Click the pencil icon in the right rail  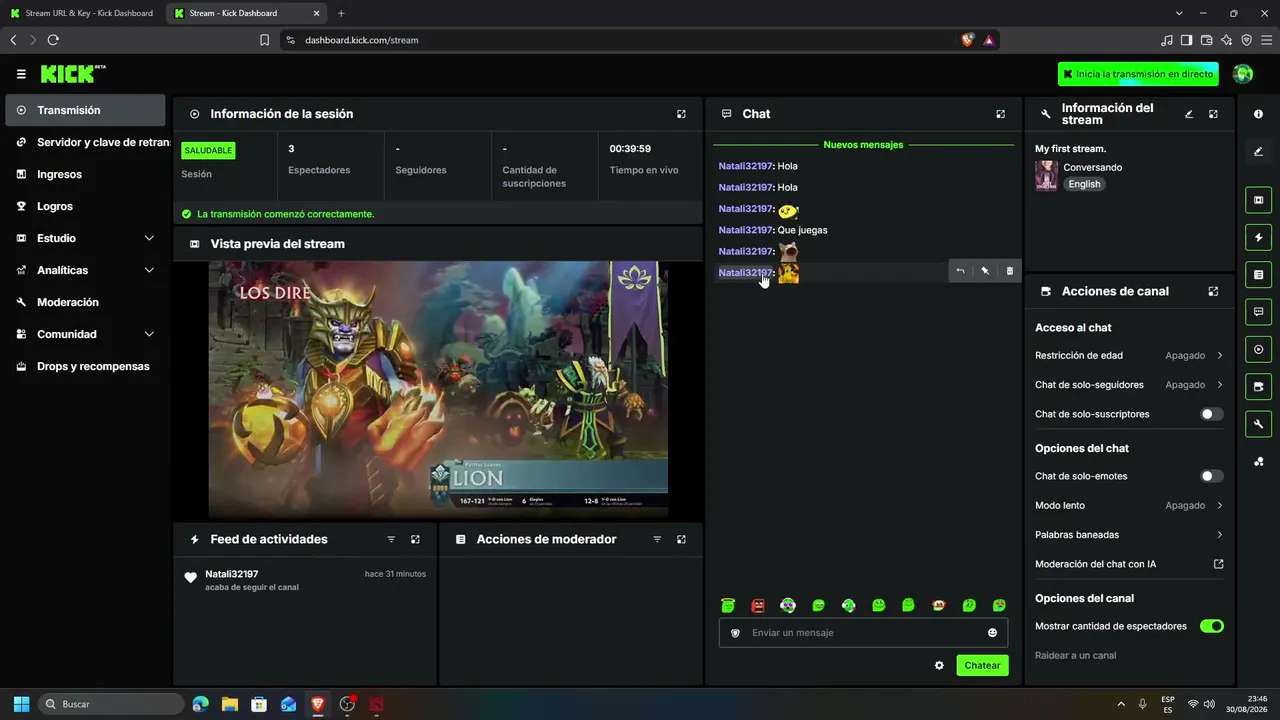[x=1258, y=151]
